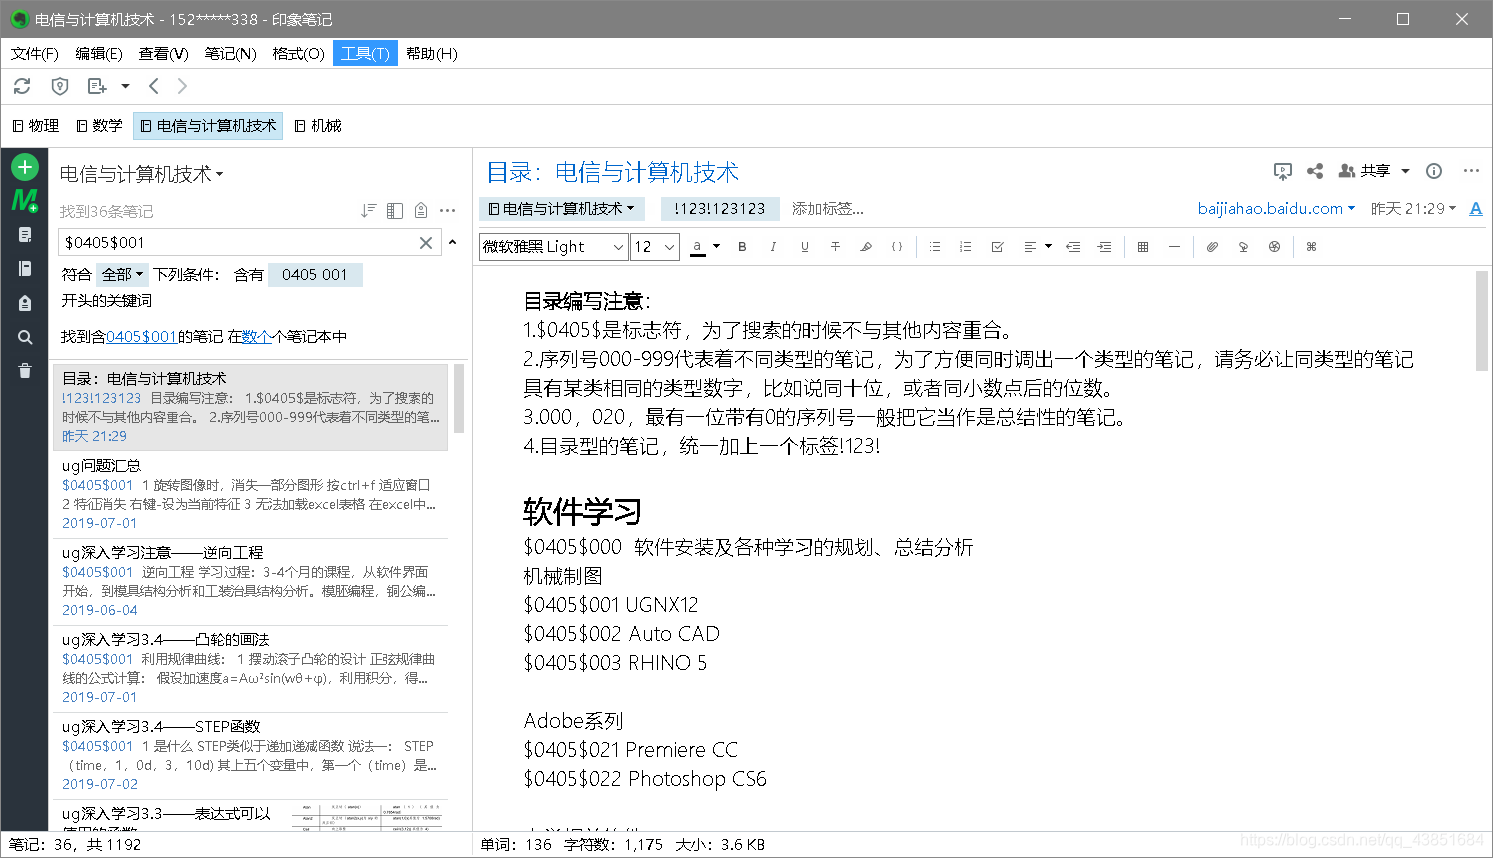Go back with the left chevron arrow
Screen dimensions: 1493x858
point(154,86)
